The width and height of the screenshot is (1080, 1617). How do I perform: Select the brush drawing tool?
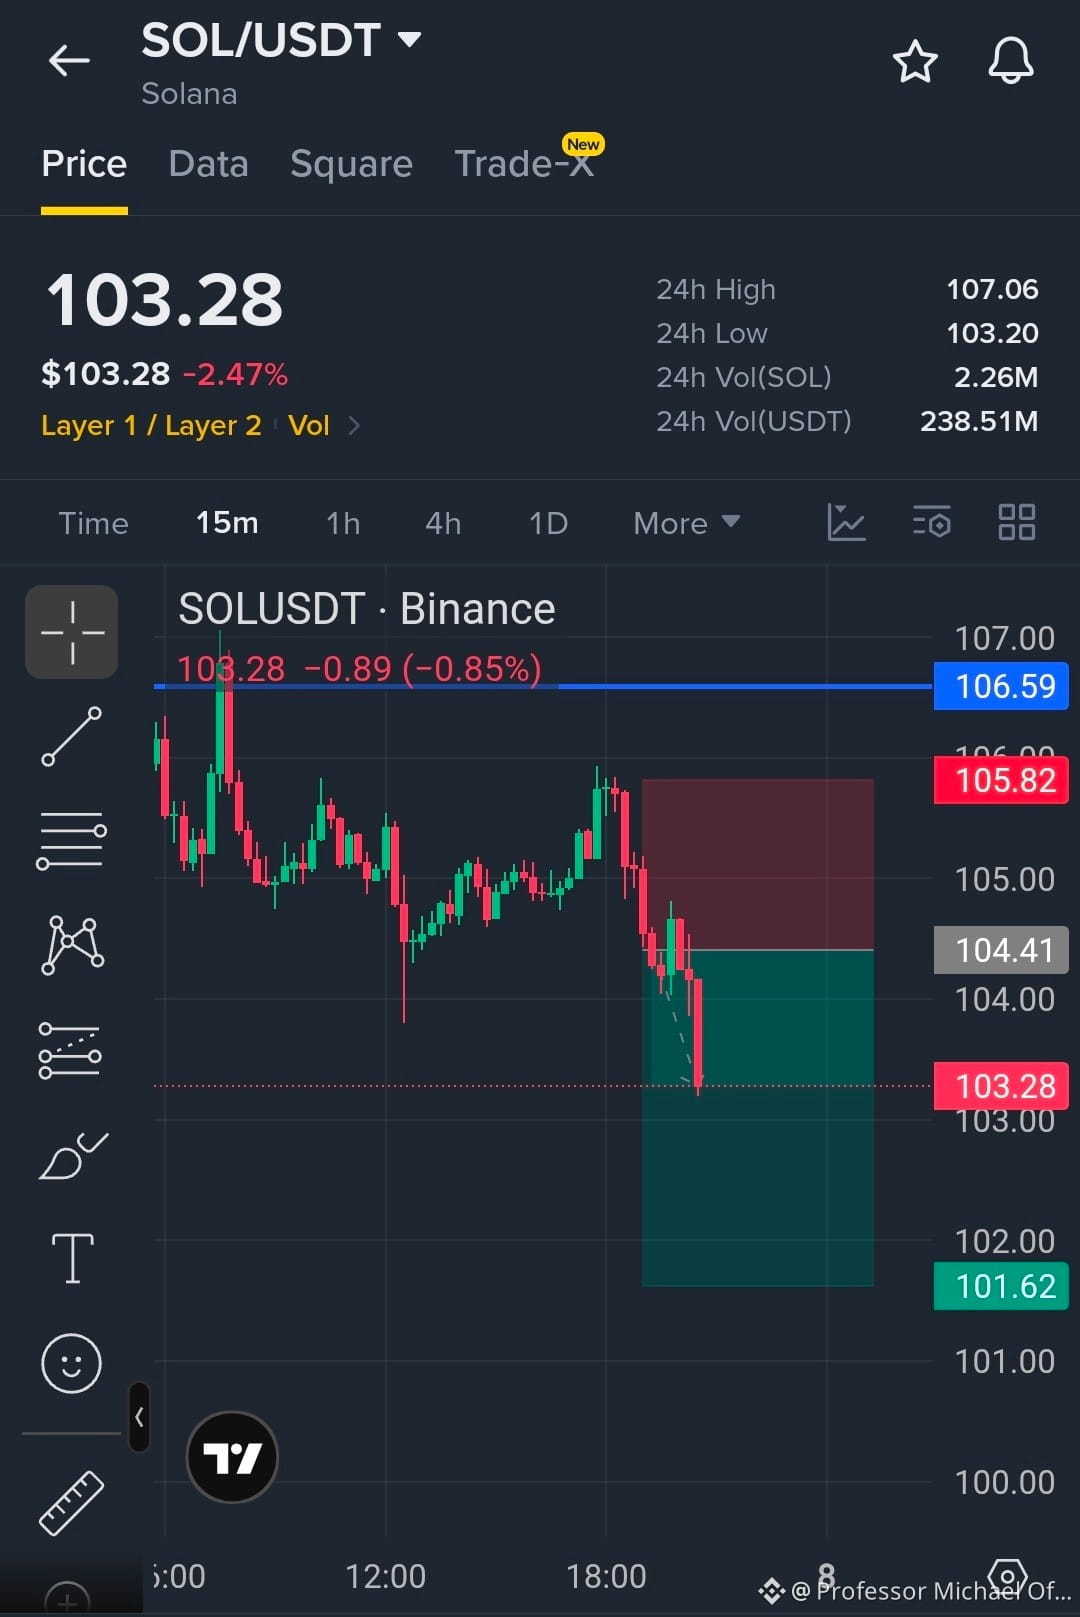73,1155
